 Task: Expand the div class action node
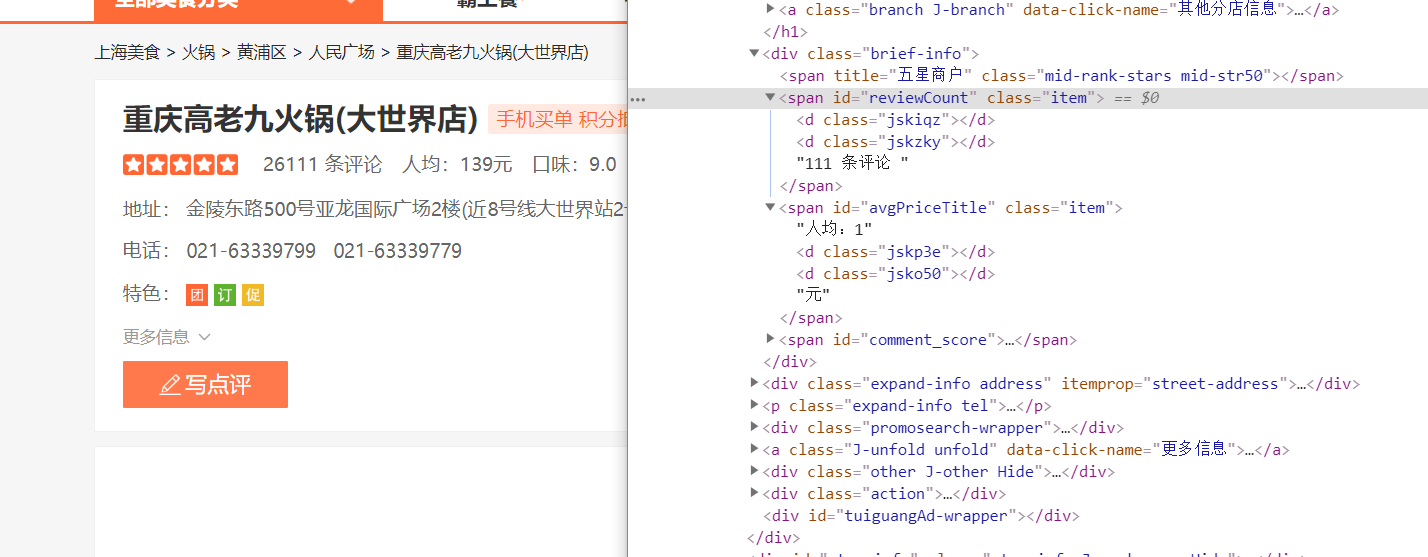[755, 494]
